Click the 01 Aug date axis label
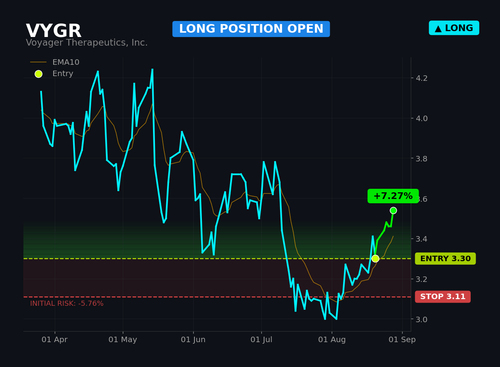Viewport: 500px width, 367px height. [332, 340]
